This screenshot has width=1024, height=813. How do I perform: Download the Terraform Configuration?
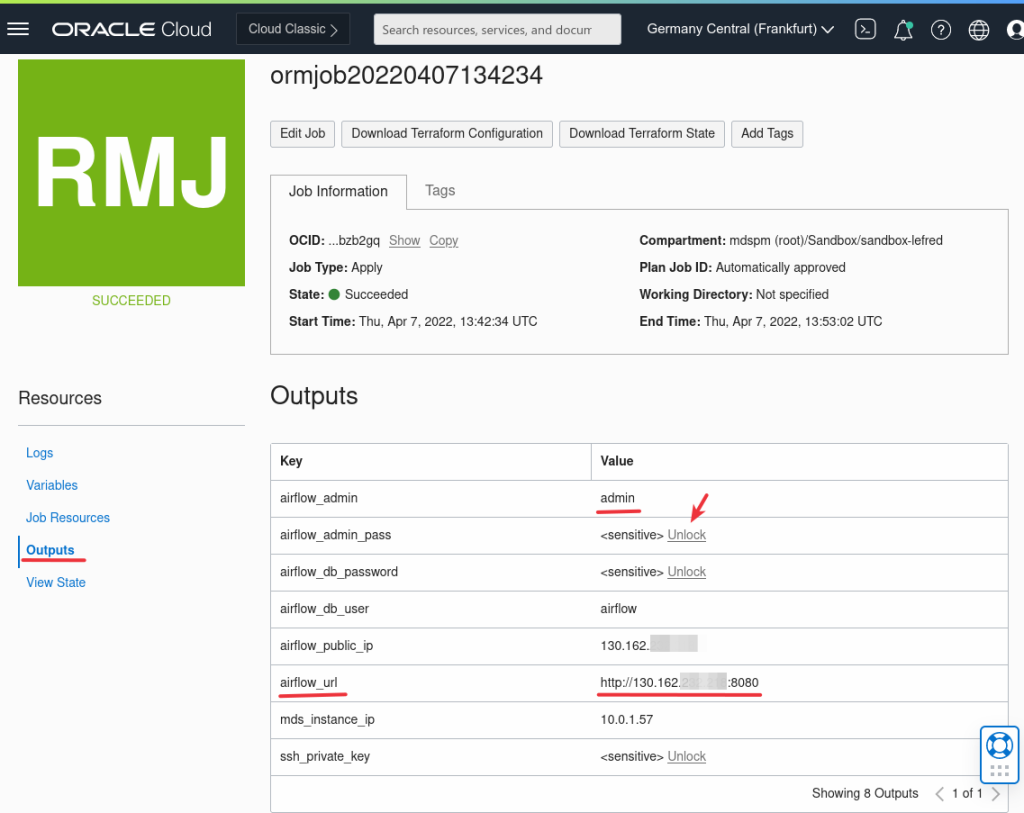446,133
